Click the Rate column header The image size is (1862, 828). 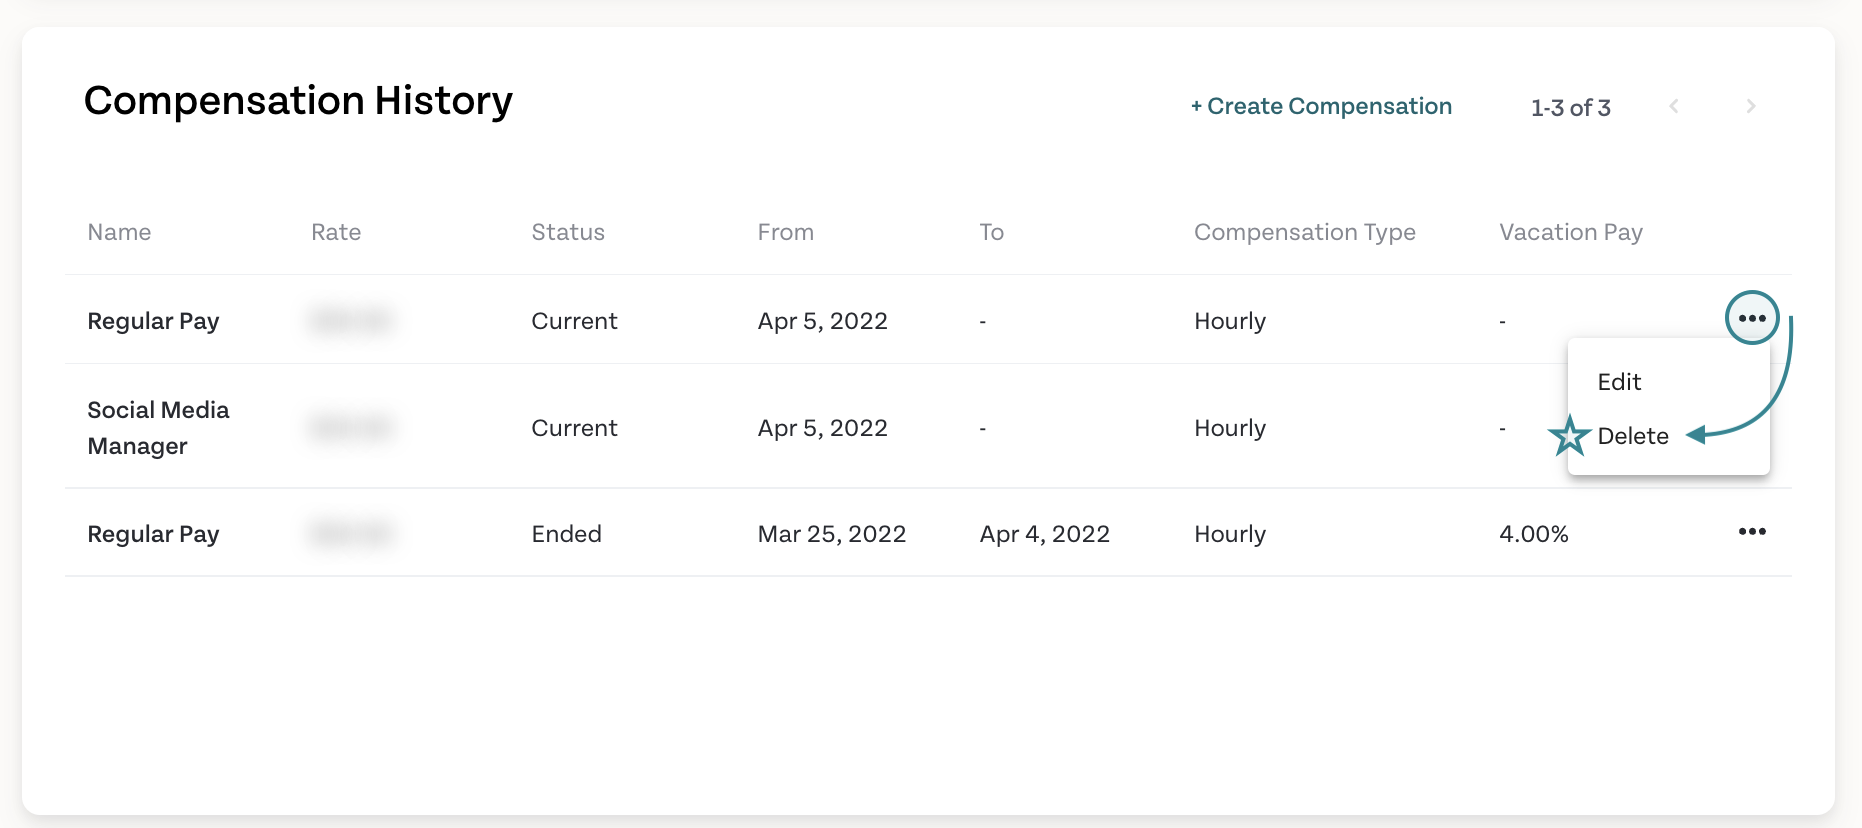coord(336,232)
